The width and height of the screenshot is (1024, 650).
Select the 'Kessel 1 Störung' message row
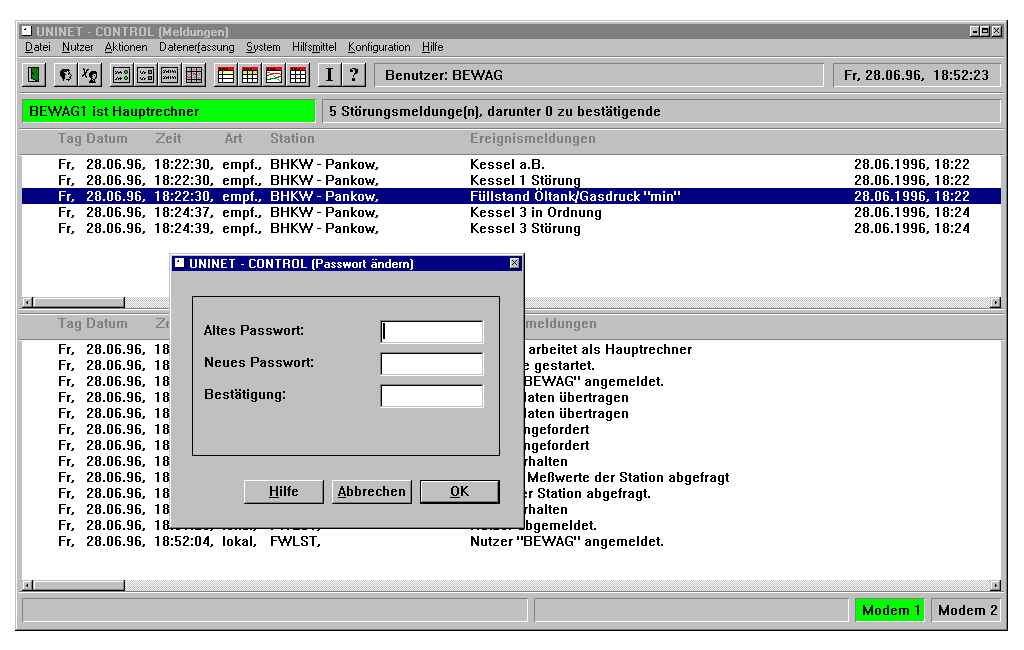(511, 180)
